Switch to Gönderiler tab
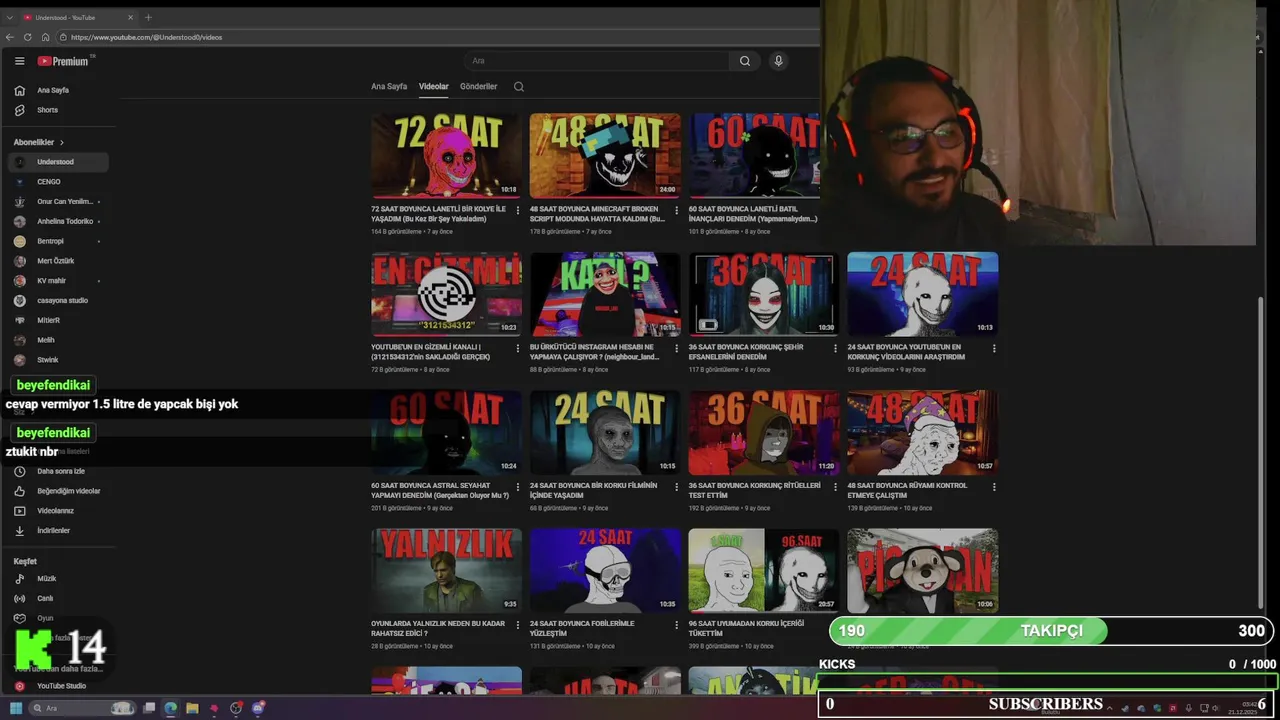 tap(478, 87)
